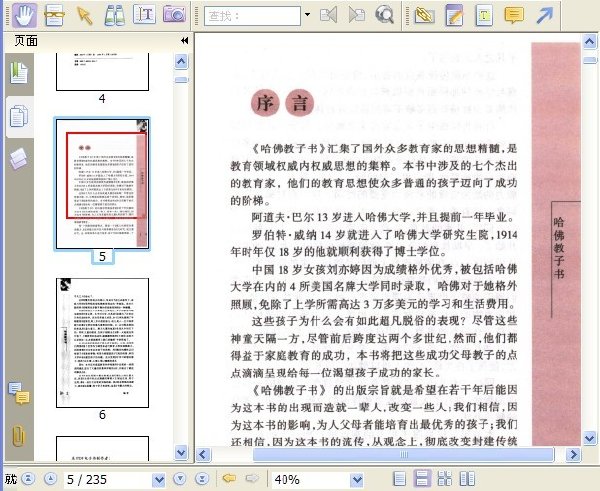Click document vertical scroll up arrow
Image resolution: width=600 pixels, height=491 pixels.
pos(590,41)
